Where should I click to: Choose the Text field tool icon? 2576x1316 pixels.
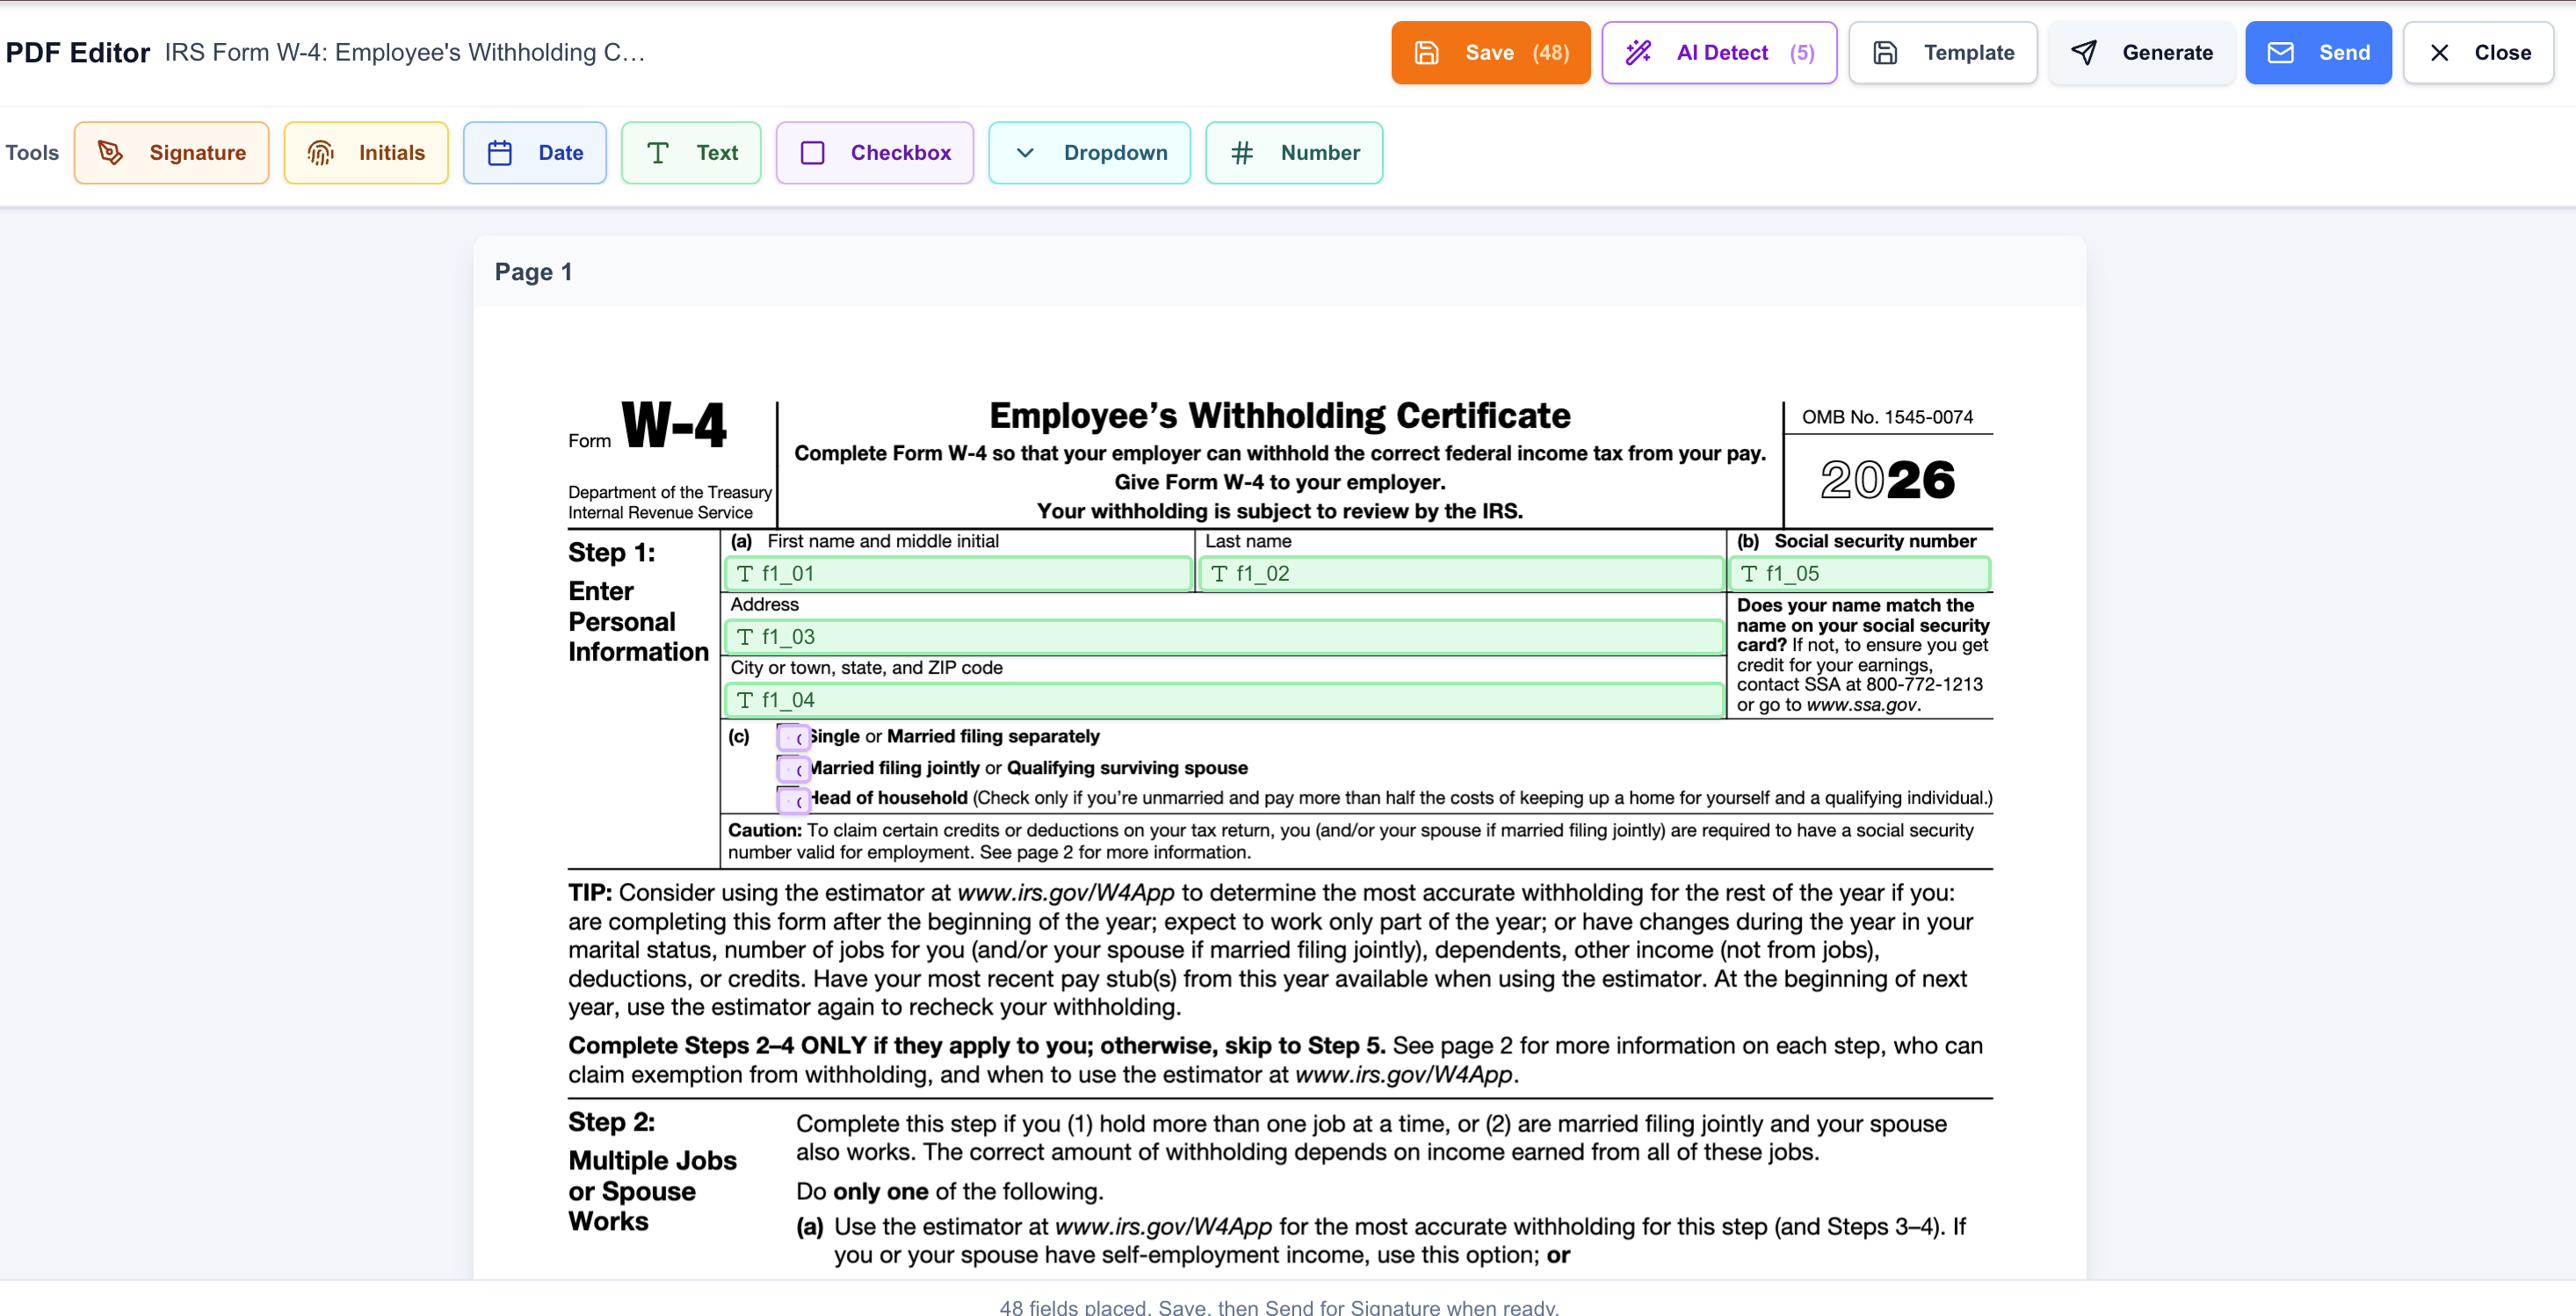[x=657, y=153]
